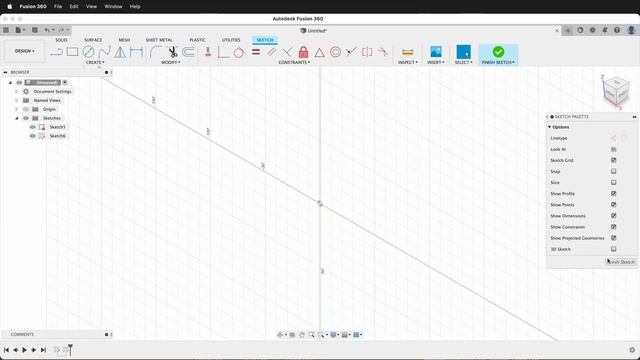This screenshot has width=640, height=360.
Task: Toggle visibility of the Origin folder
Action: coord(26,109)
